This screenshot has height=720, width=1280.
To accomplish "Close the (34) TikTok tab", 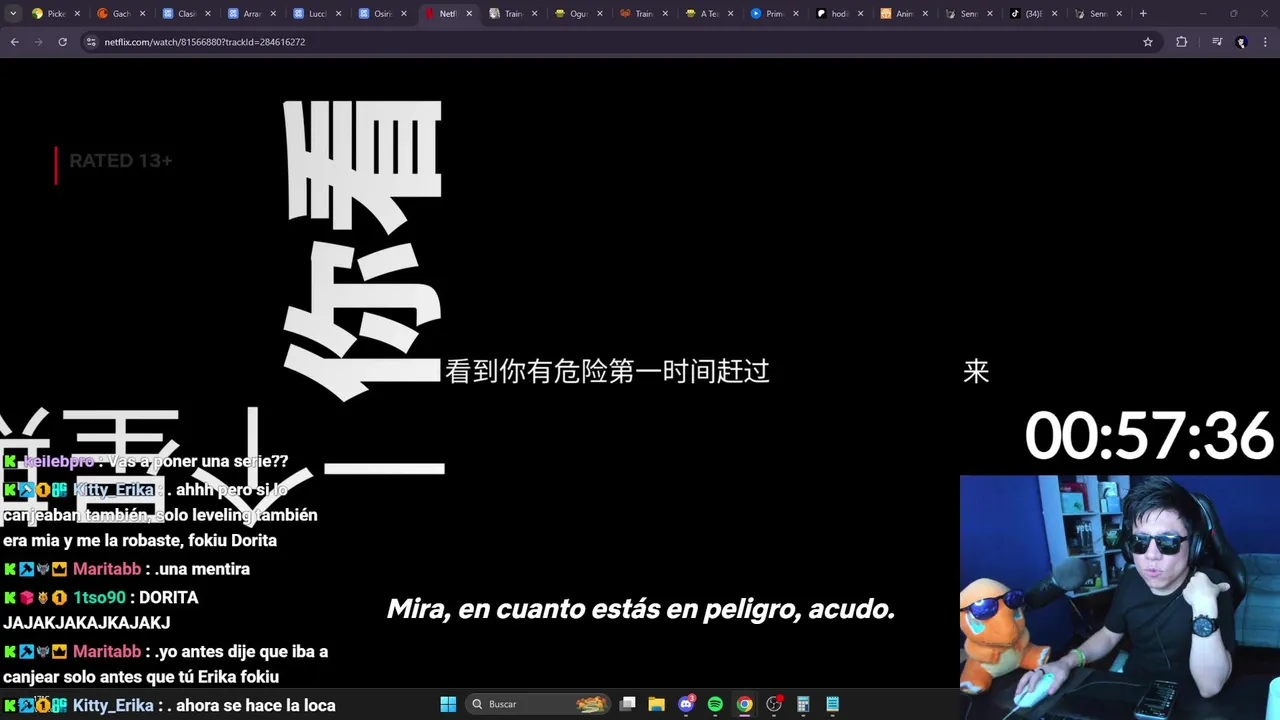I will click(x=1055, y=14).
